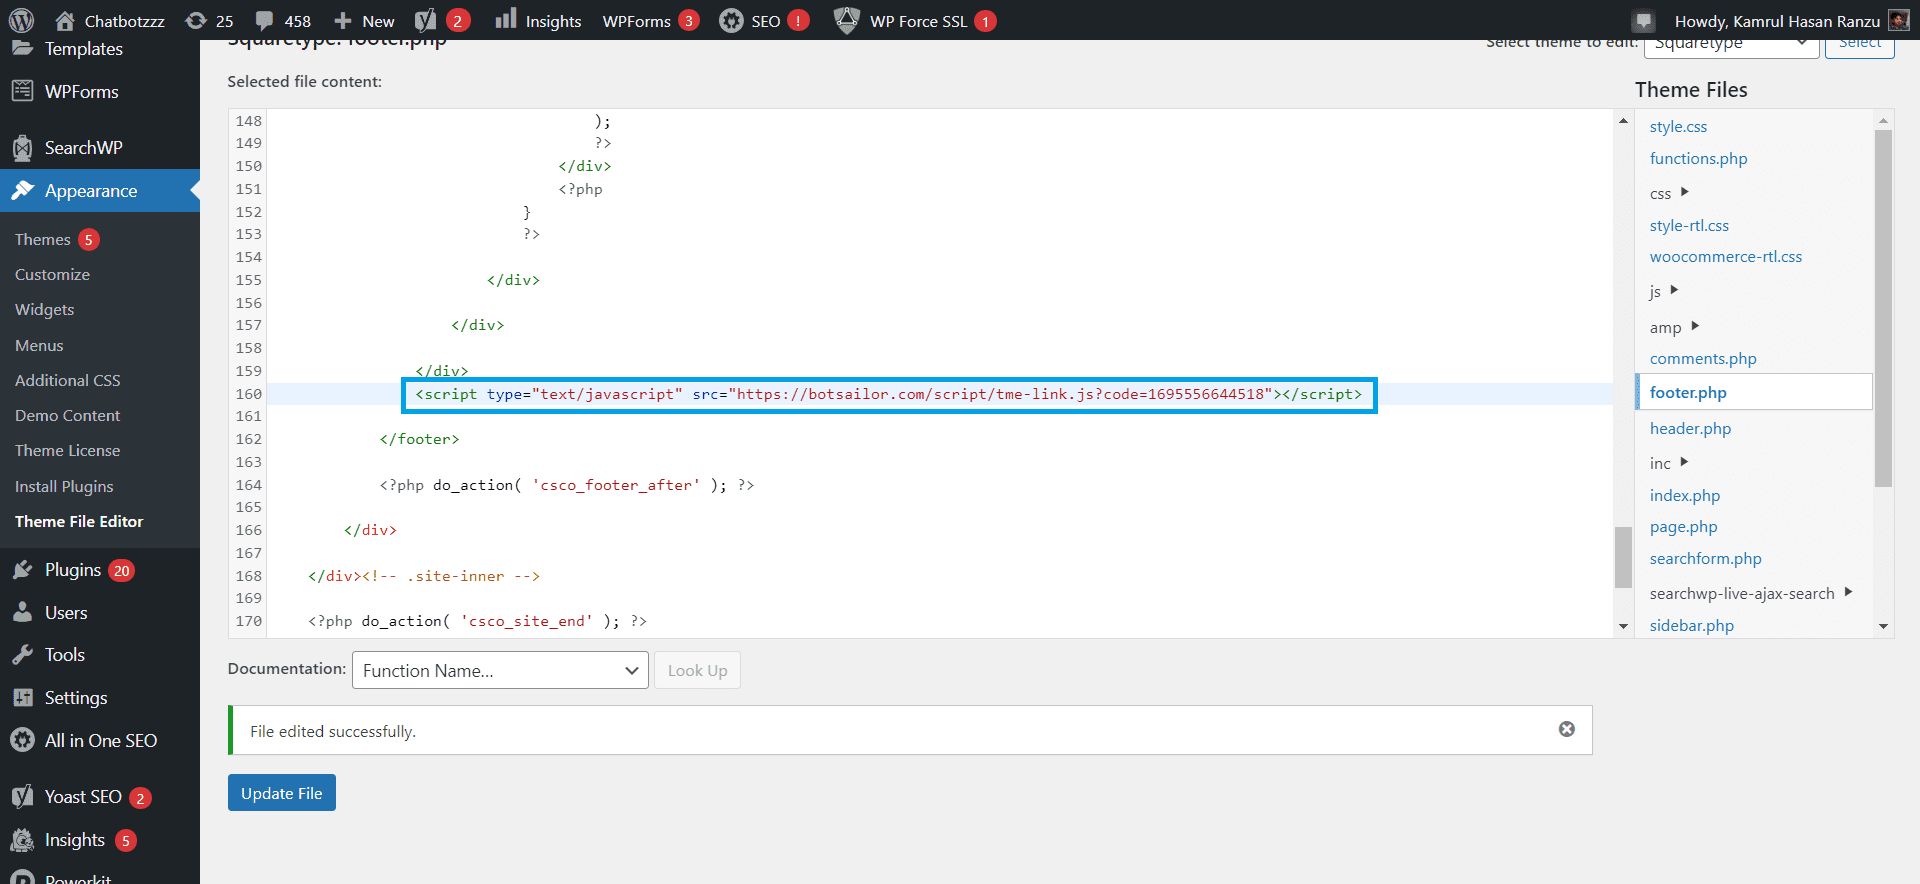
Task: Open Insights bar-chart icon in admin bar
Action: pyautogui.click(x=506, y=19)
